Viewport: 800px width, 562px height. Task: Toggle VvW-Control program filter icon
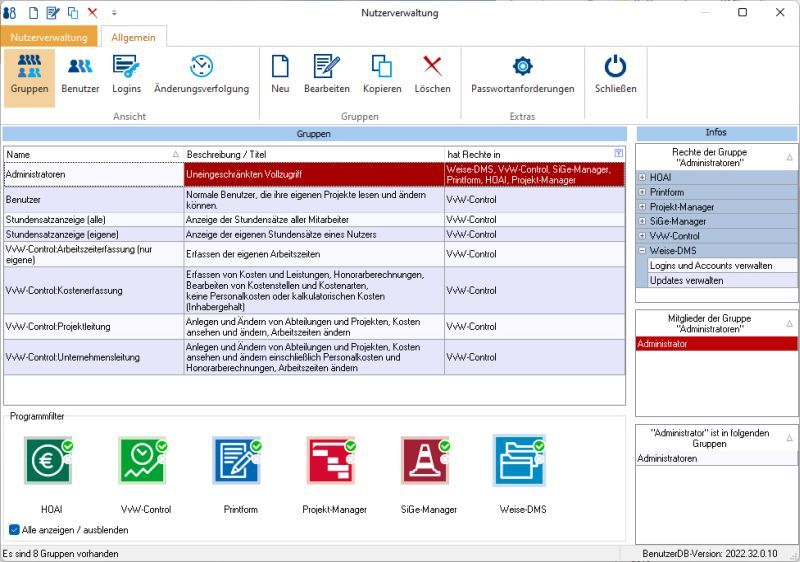[x=143, y=461]
